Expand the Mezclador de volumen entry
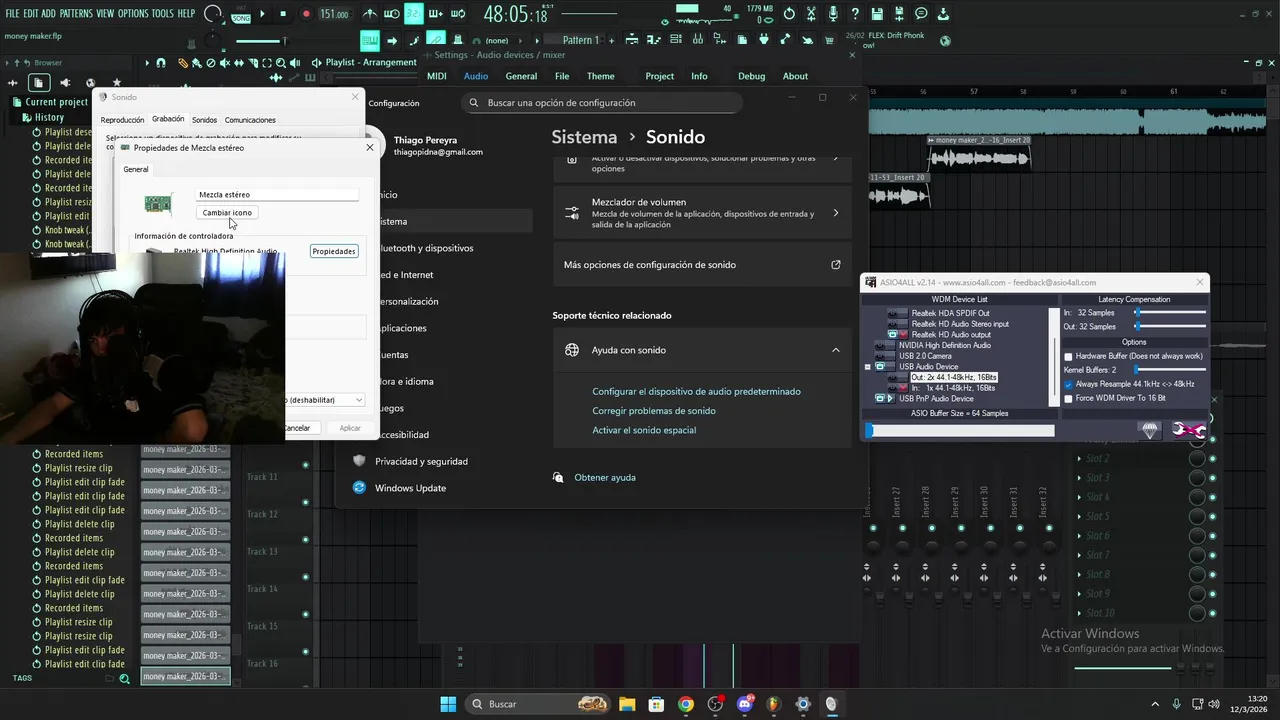The width and height of the screenshot is (1280, 720). (x=836, y=213)
